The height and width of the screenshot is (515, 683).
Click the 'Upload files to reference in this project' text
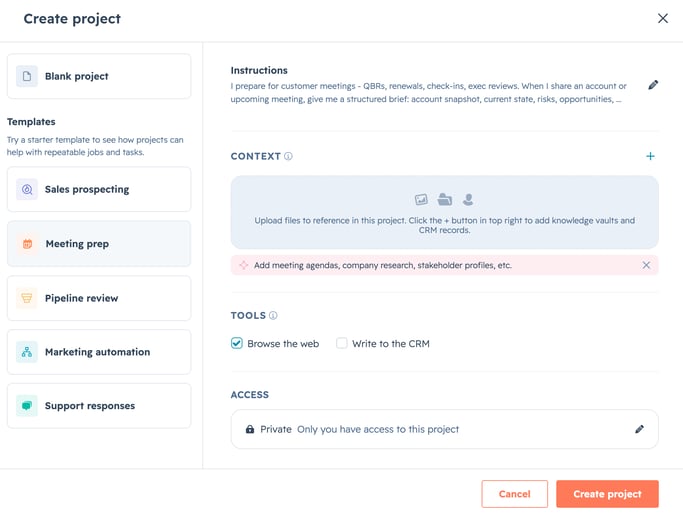444,225
